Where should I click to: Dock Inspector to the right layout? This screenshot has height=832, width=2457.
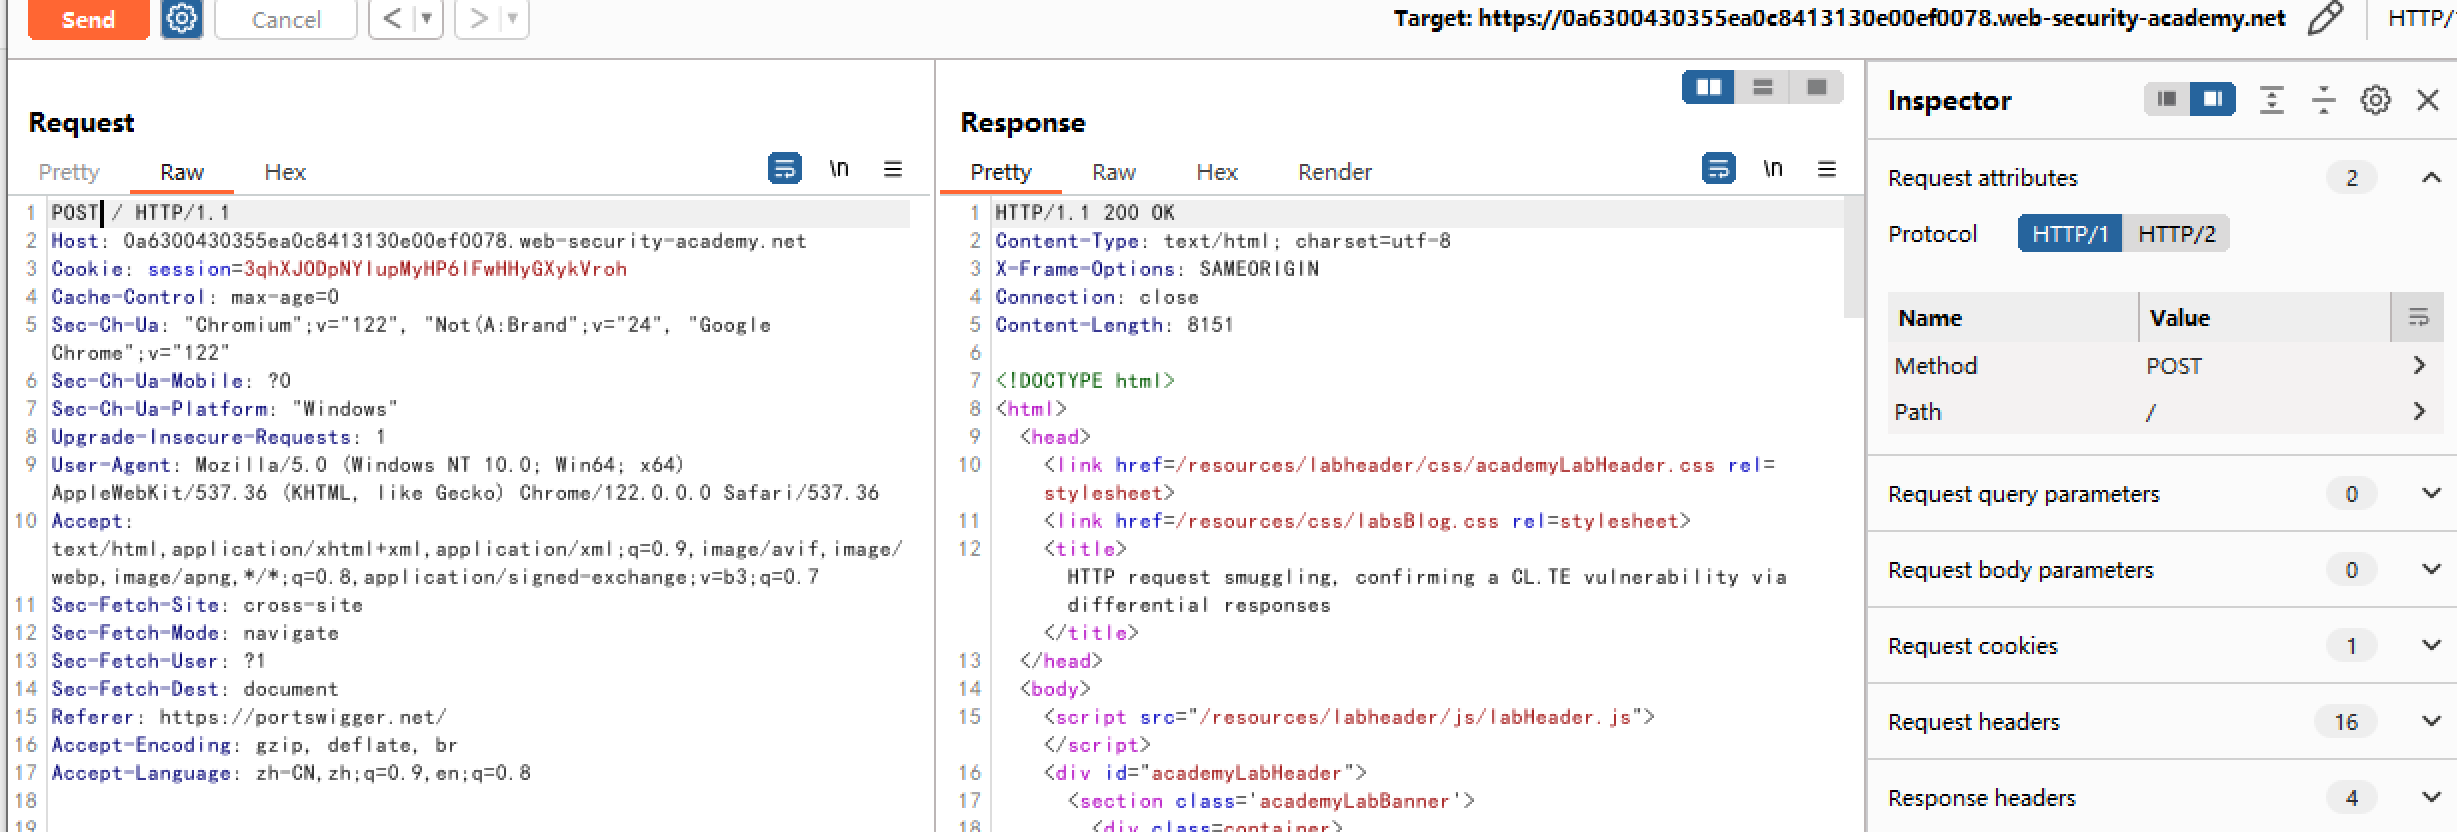click(x=2213, y=99)
